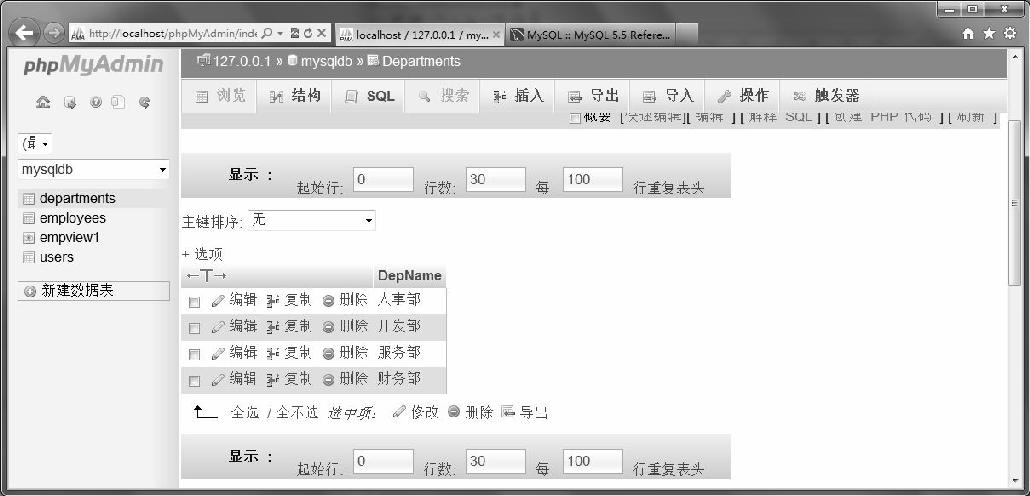The width and height of the screenshot is (1030, 496).
Task: Click red delete icon for 开发部 row
Action: tap(328, 327)
